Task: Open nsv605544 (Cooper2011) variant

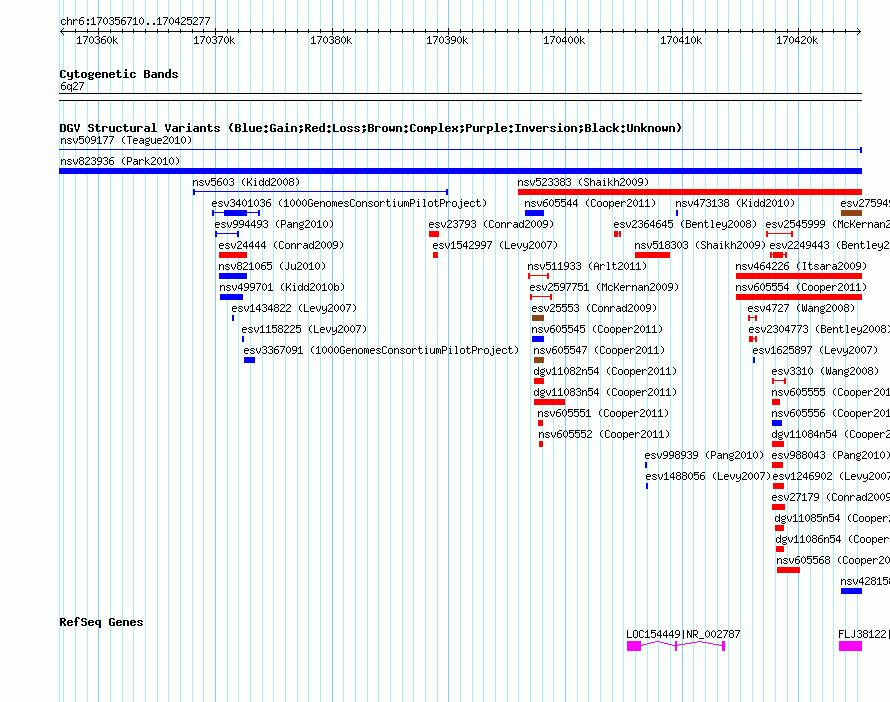Action: click(534, 213)
